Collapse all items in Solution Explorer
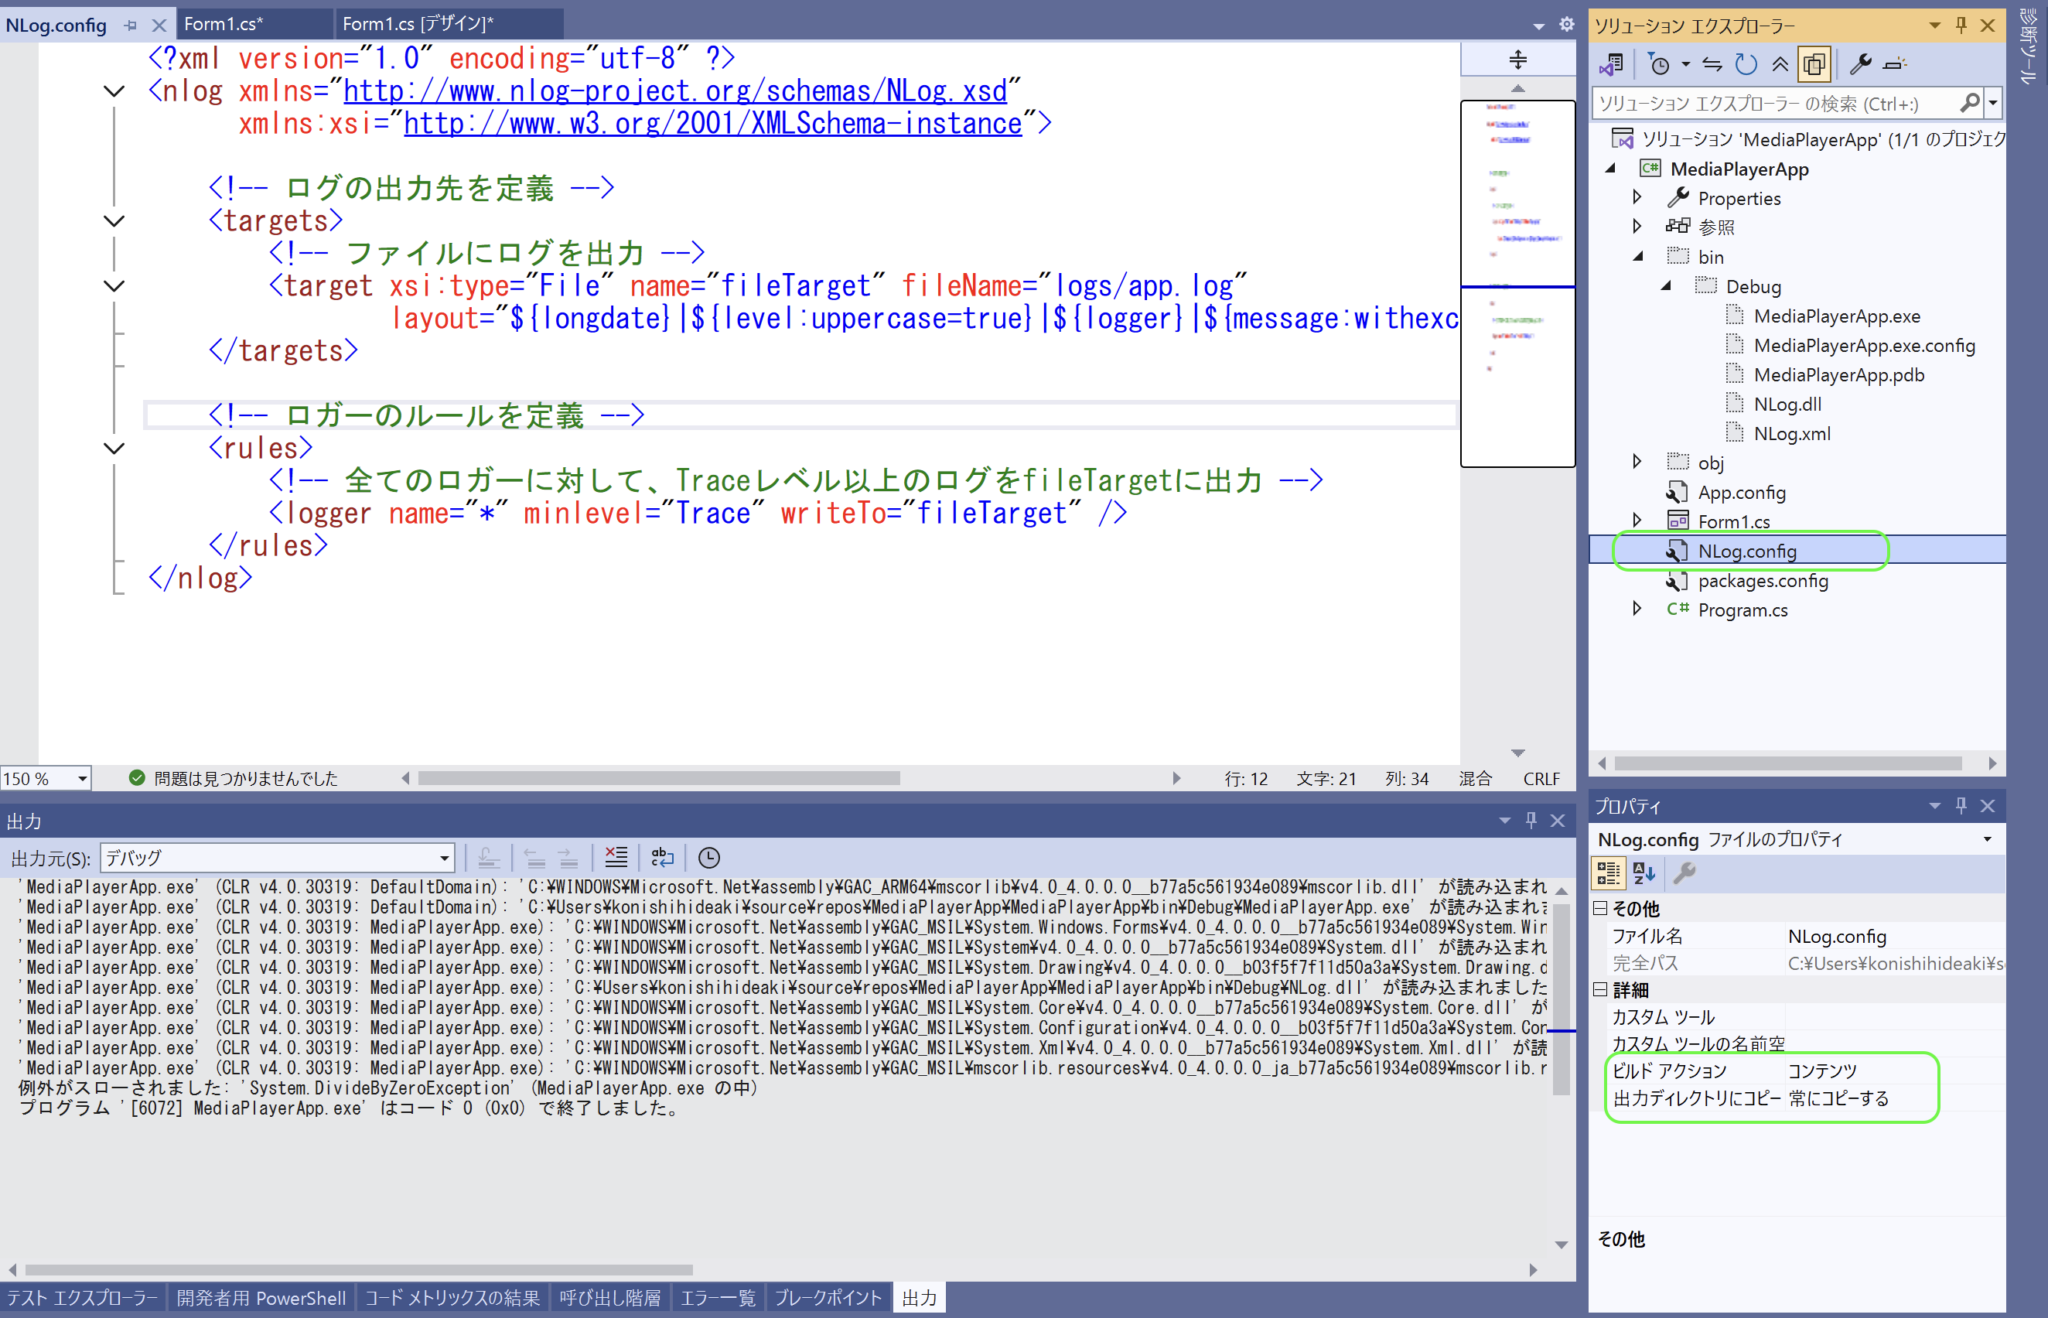2048x1318 pixels. click(1780, 64)
